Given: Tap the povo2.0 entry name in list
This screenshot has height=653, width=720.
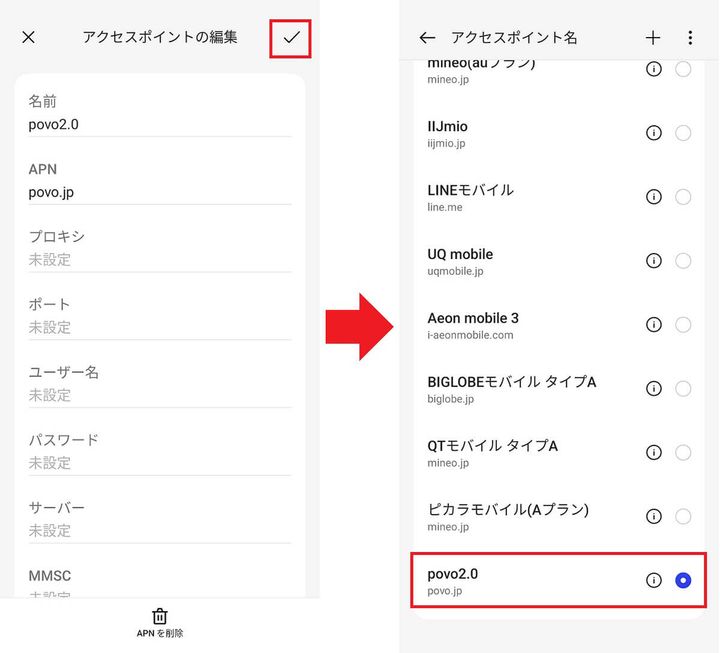Looking at the screenshot, I should (x=452, y=574).
